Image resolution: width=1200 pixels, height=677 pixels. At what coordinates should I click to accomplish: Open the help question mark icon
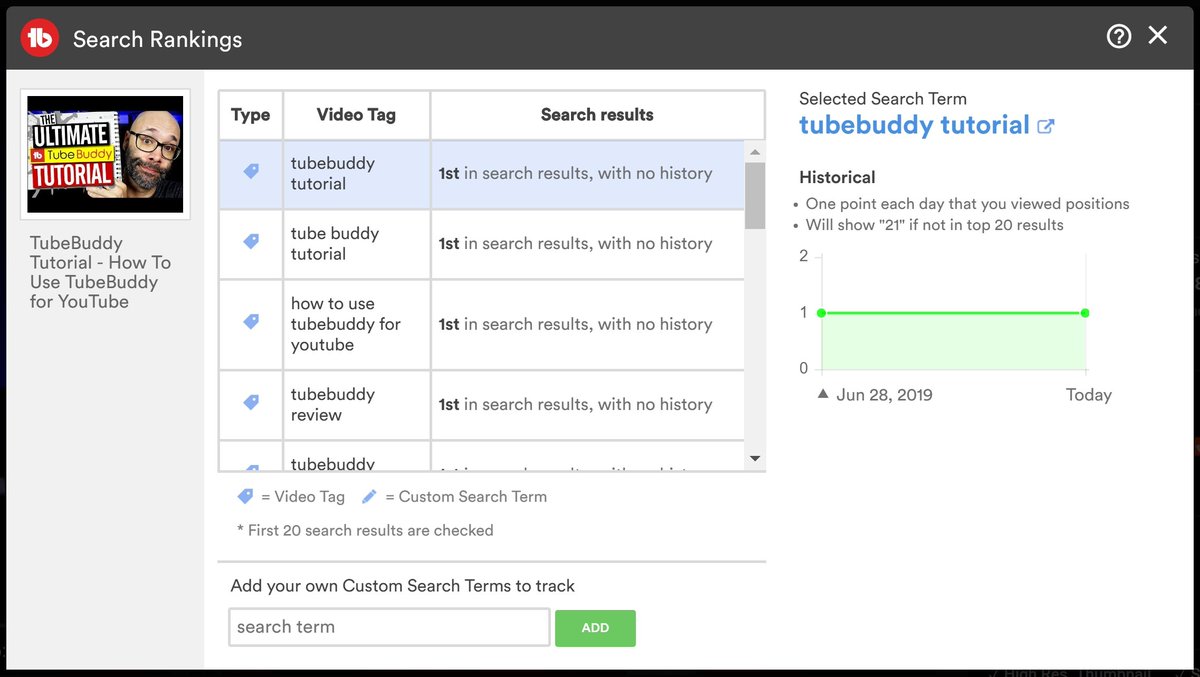point(1119,36)
